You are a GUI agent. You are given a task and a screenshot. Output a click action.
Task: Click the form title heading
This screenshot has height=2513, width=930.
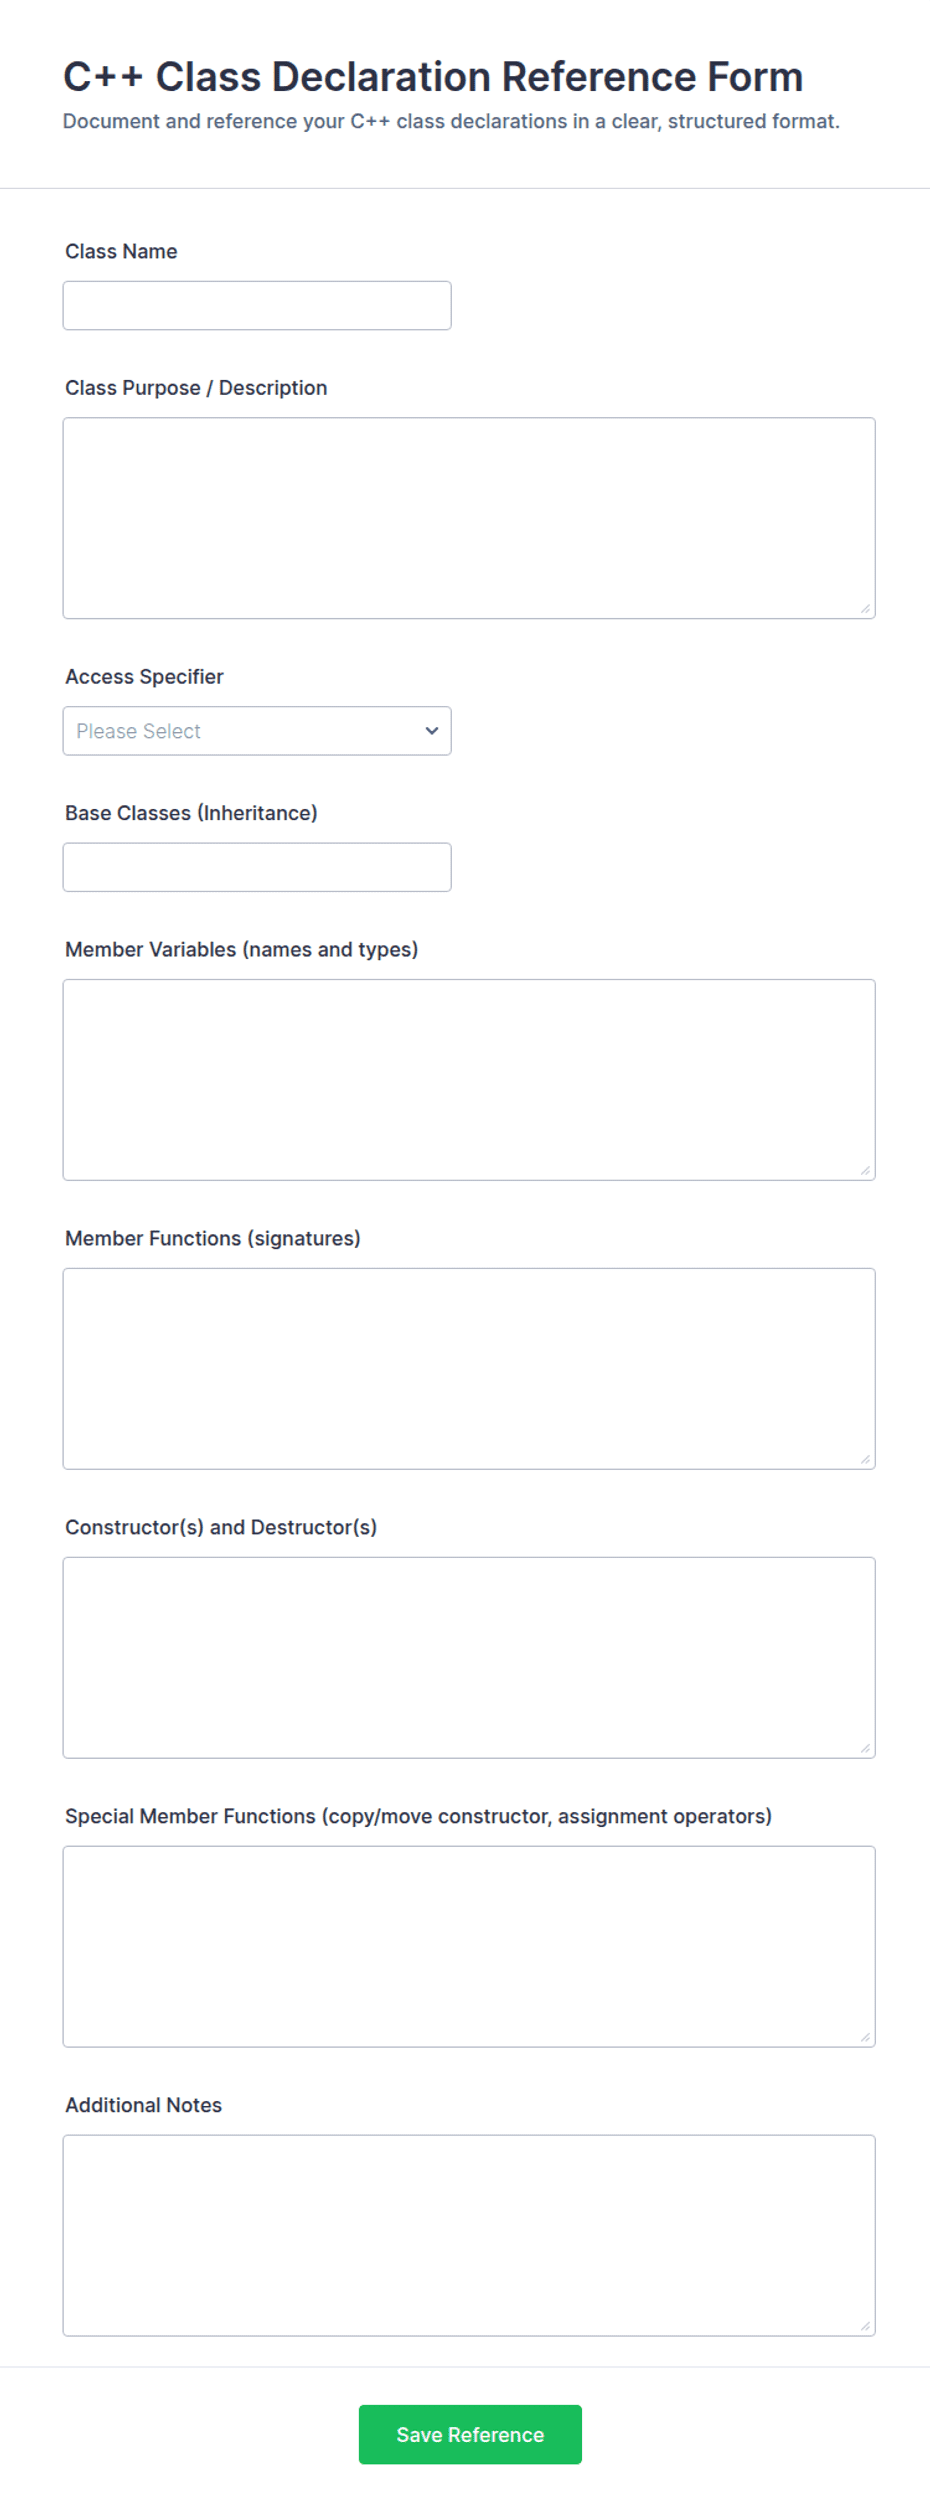433,77
